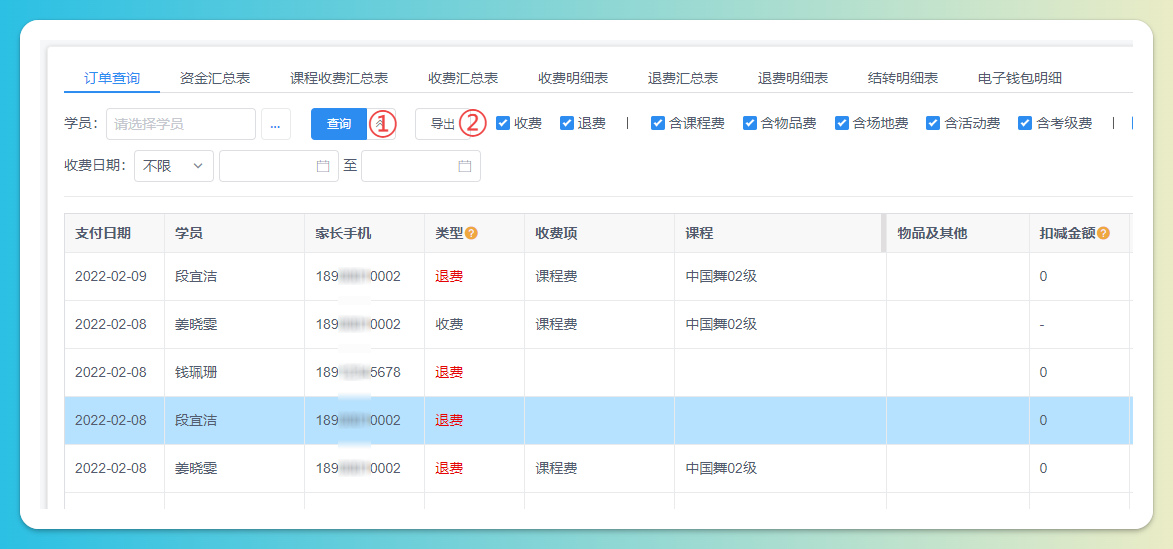Click 段宜洁 in the 2022-02-09 row
The image size is (1173, 549).
click(196, 277)
